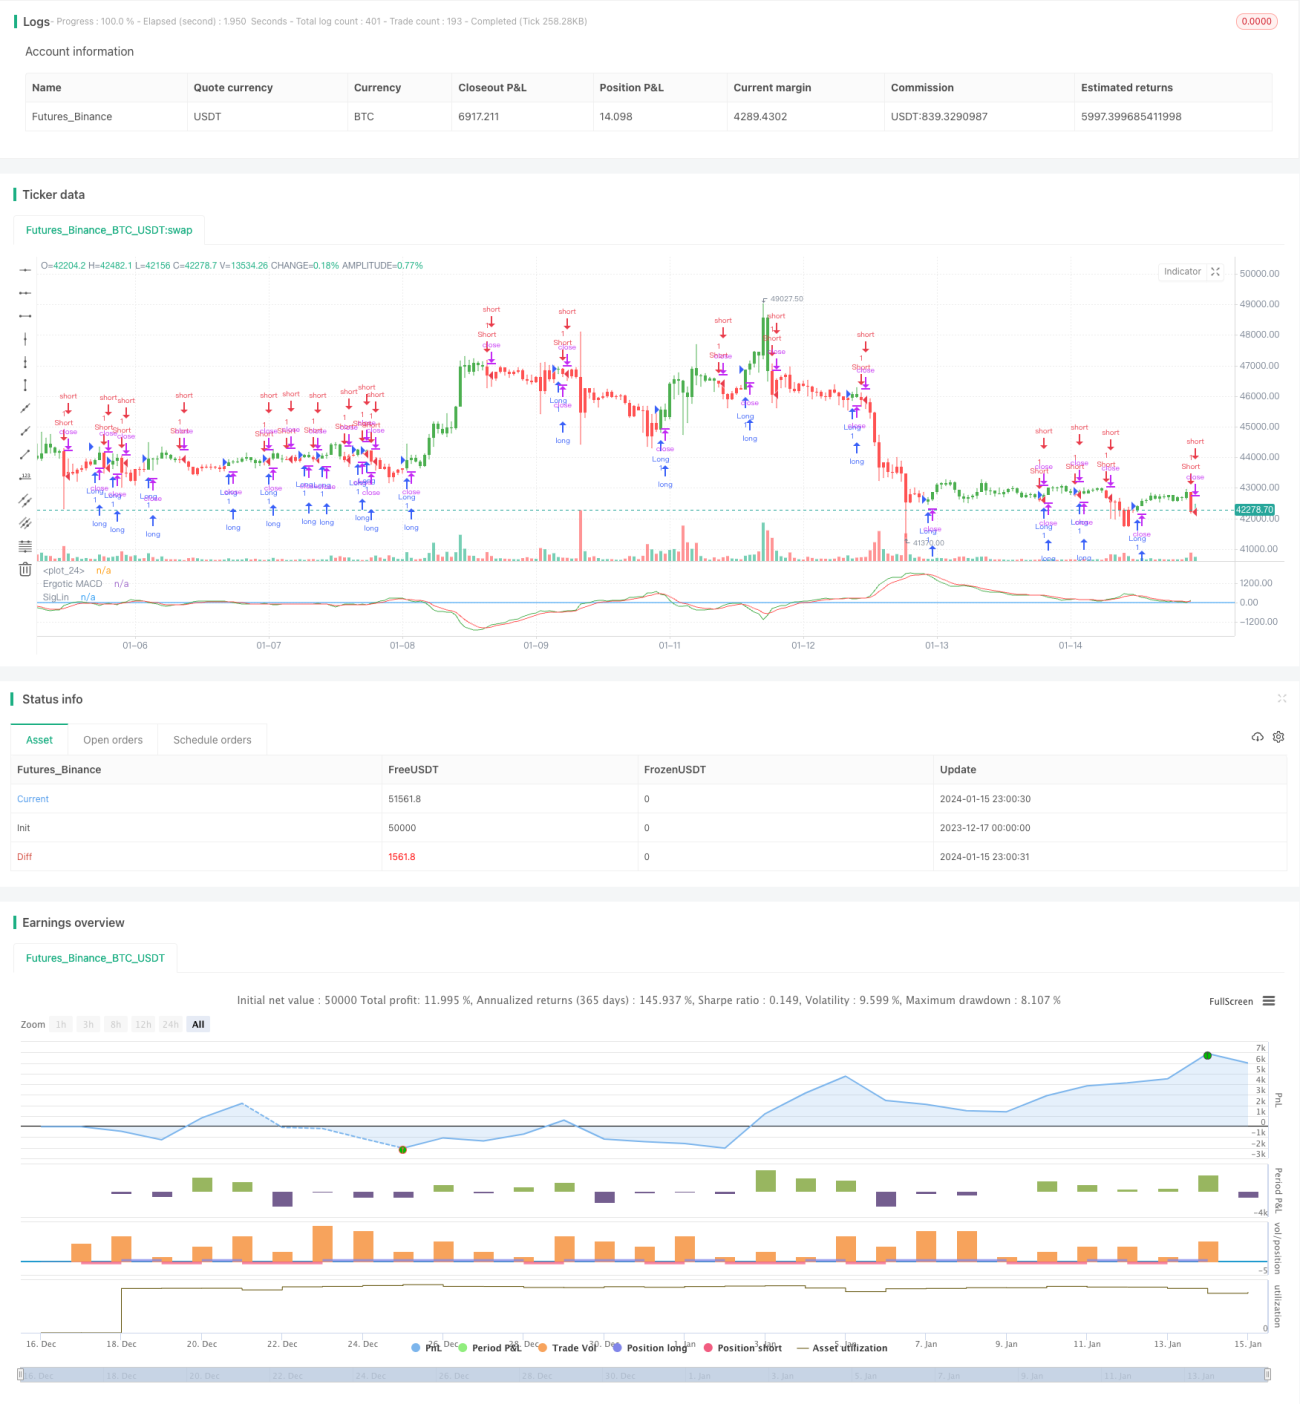Expand the Indicator panel on the chart
The height and width of the screenshot is (1404, 1300).
(1216, 272)
